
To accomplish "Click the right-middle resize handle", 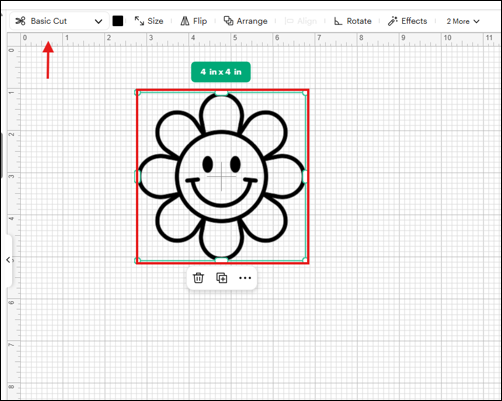I will tap(305, 176).
